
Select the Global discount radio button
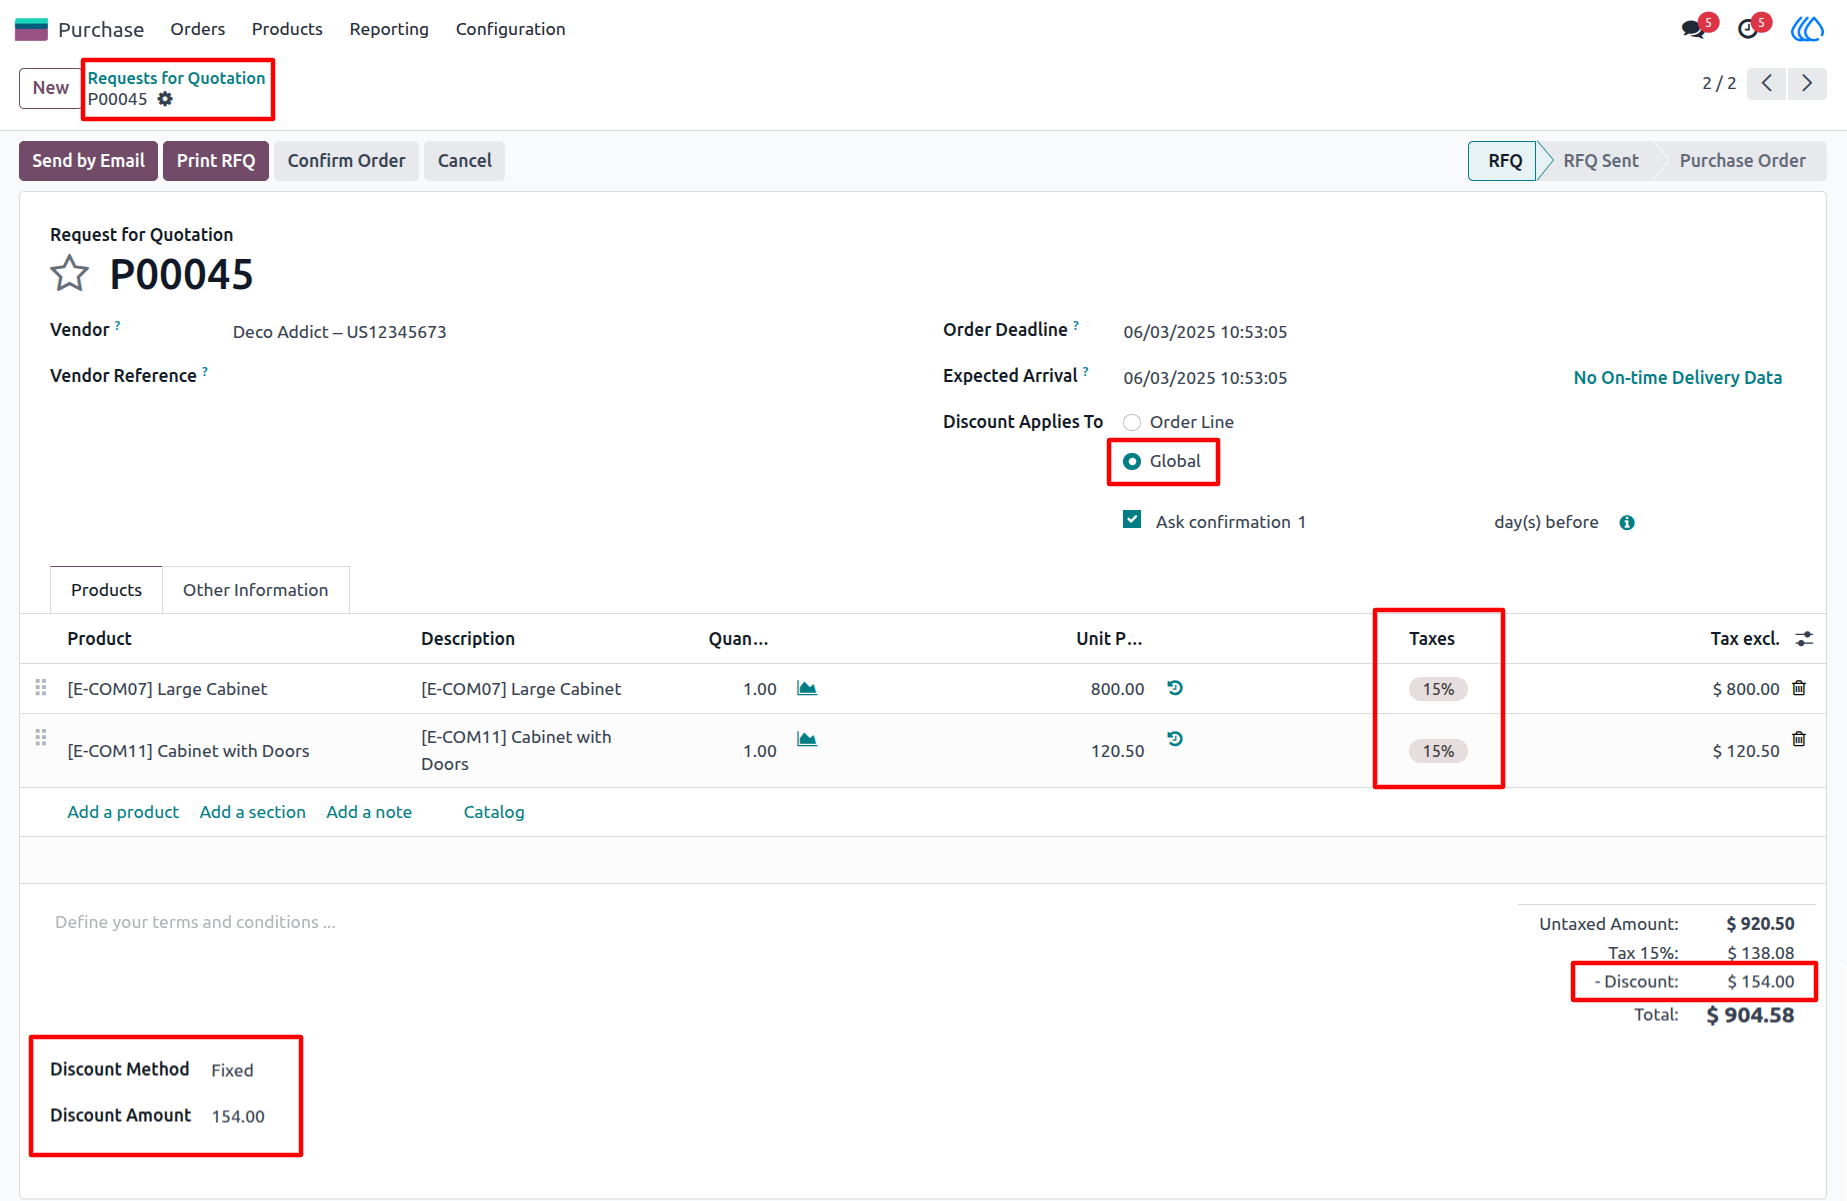coord(1132,461)
